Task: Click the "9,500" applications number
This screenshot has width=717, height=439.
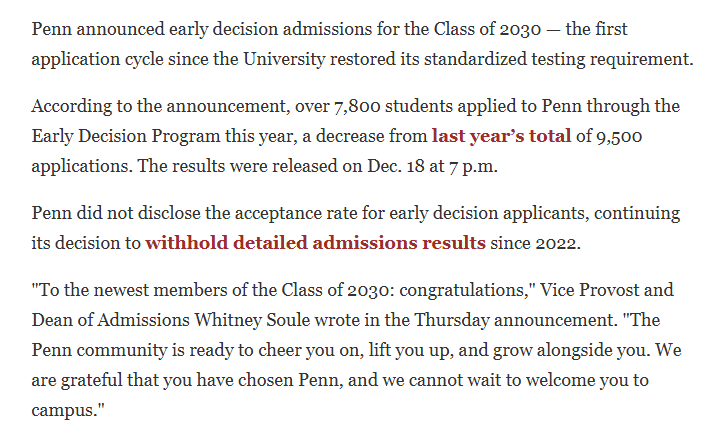Action: coord(617,134)
